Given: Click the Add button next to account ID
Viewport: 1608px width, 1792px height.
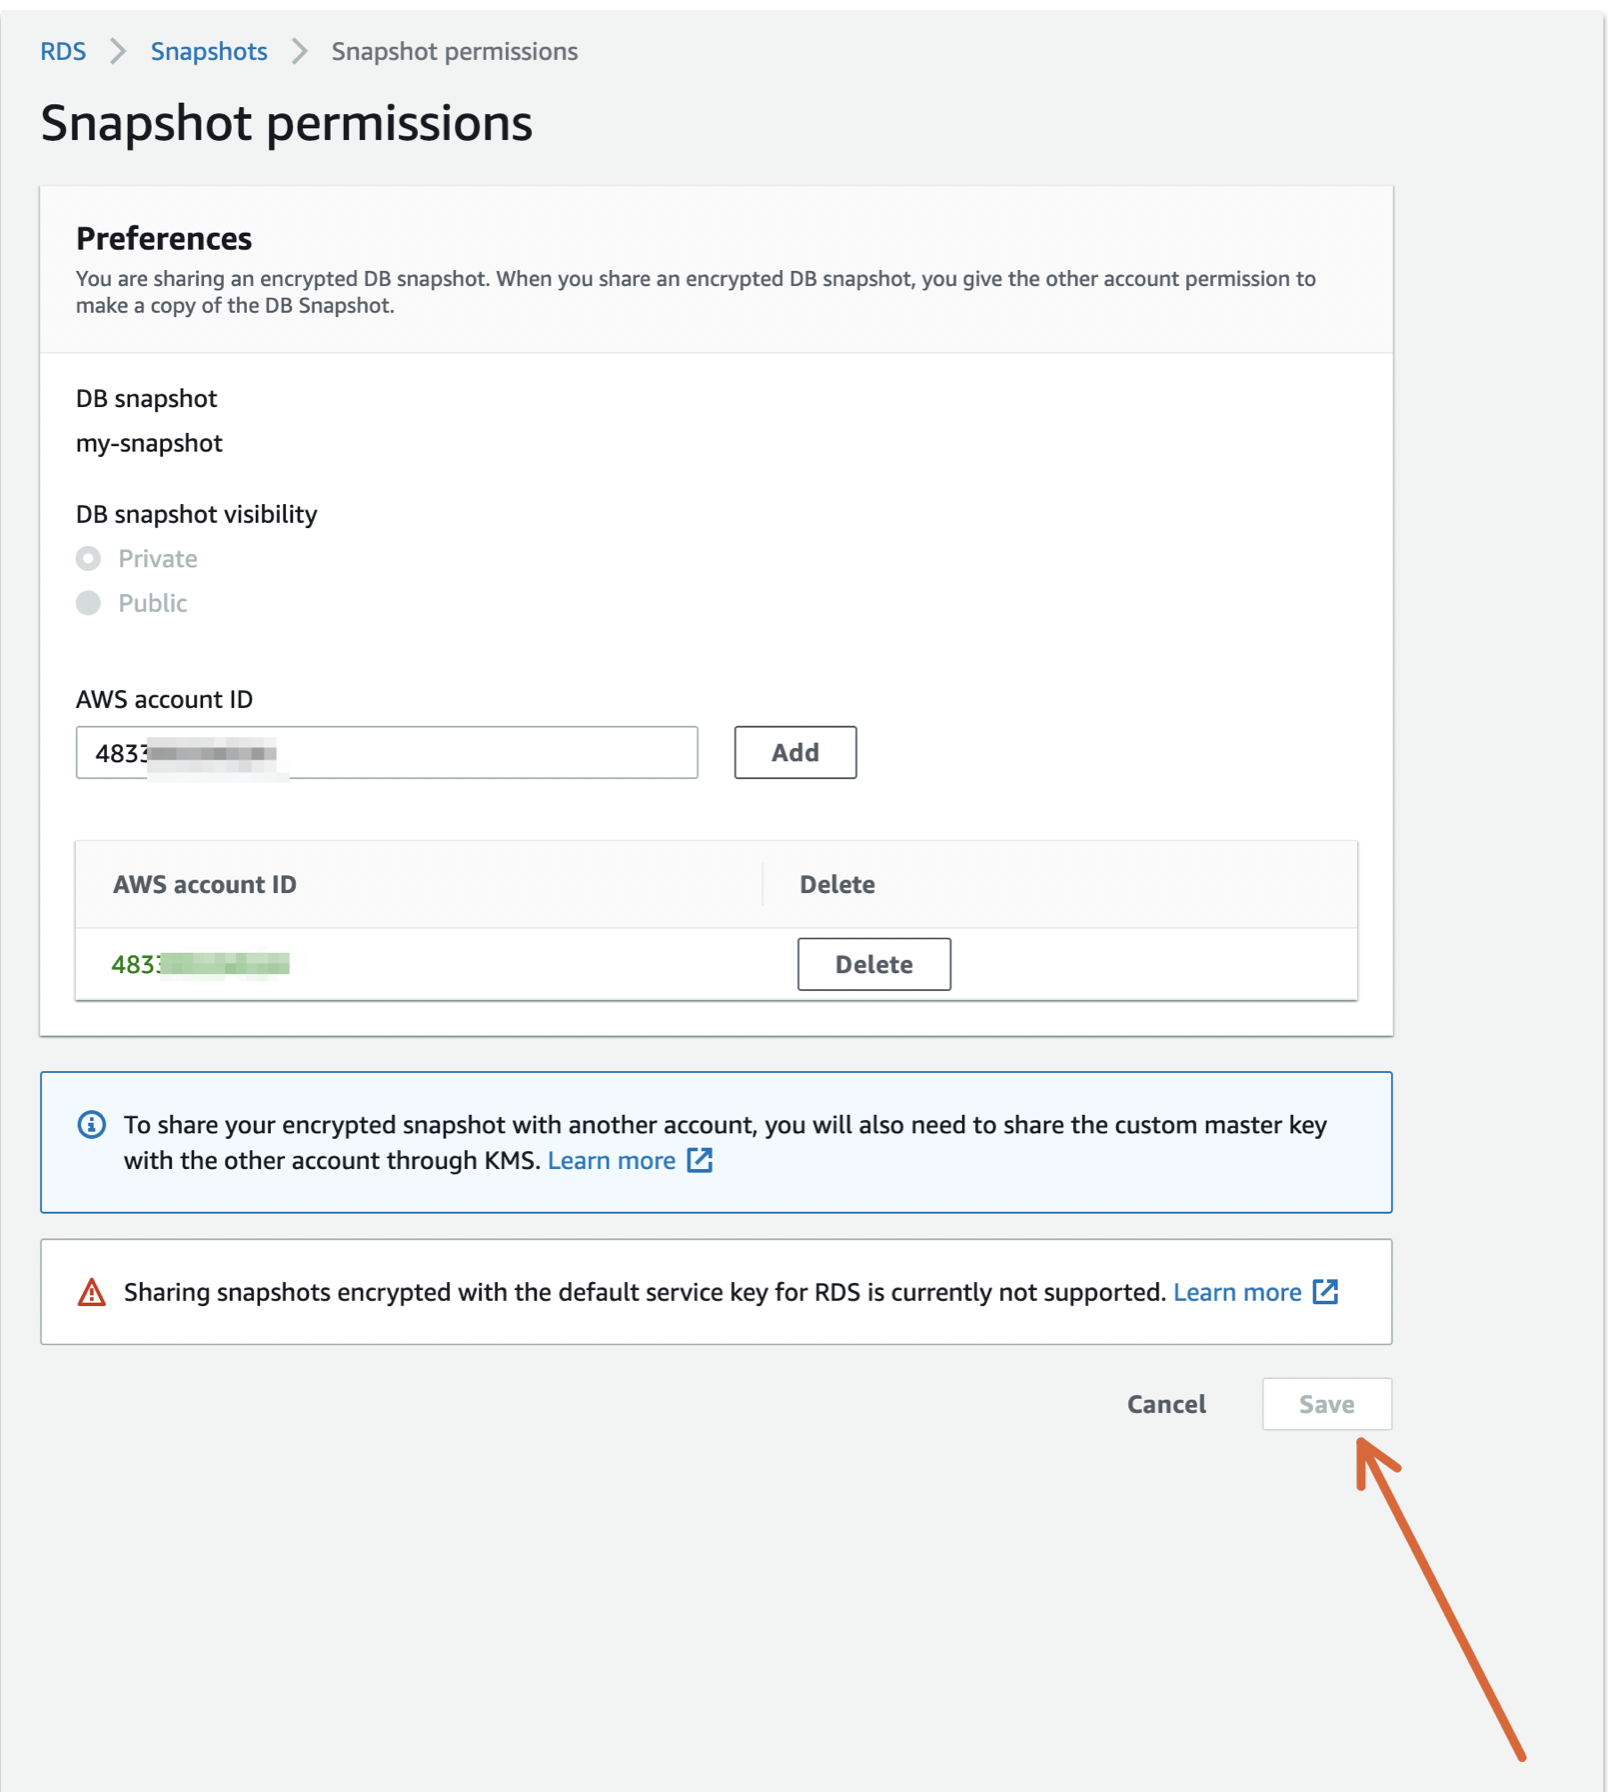Looking at the screenshot, I should [795, 752].
